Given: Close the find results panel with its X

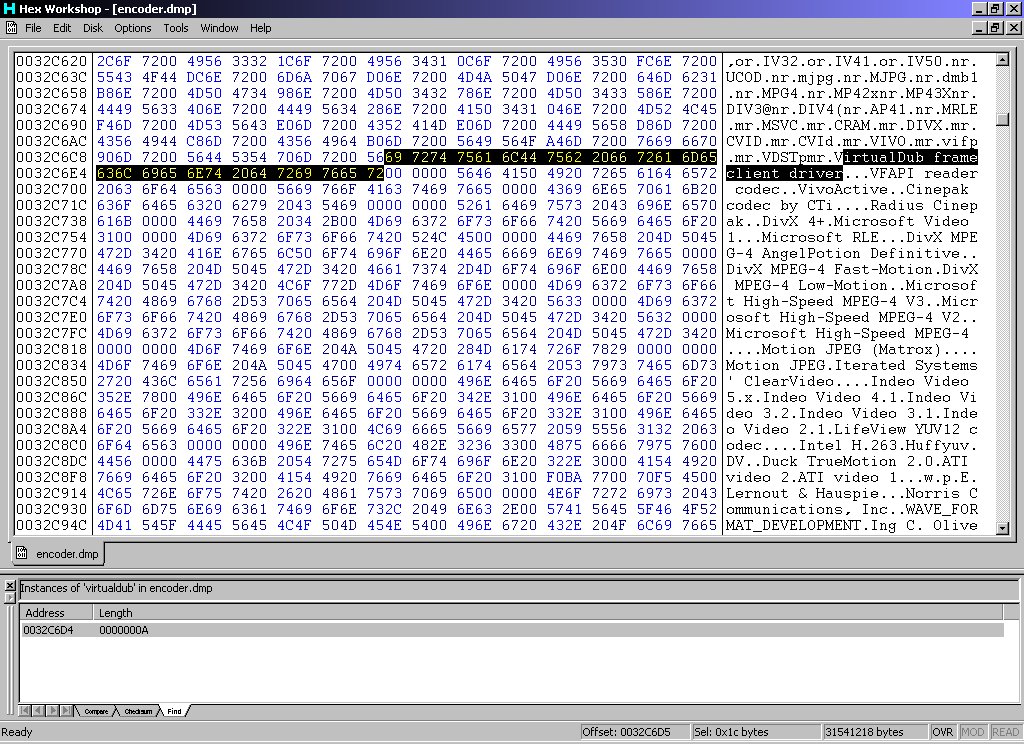Looking at the screenshot, I should [x=10, y=585].
